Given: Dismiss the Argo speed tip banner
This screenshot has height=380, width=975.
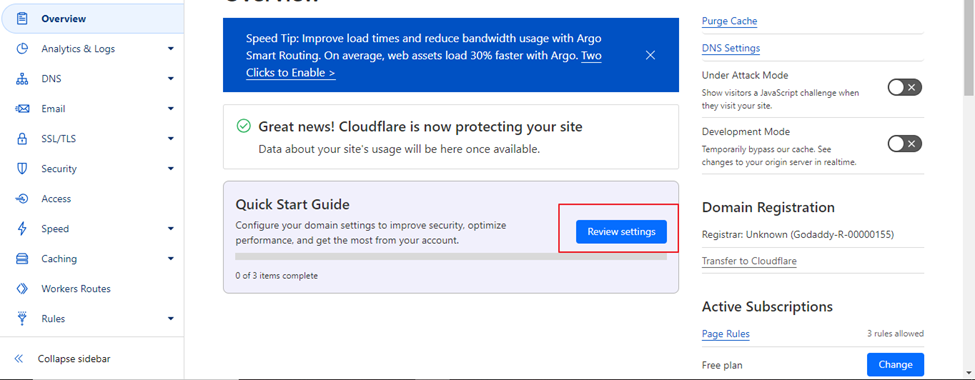Looking at the screenshot, I should [650, 55].
